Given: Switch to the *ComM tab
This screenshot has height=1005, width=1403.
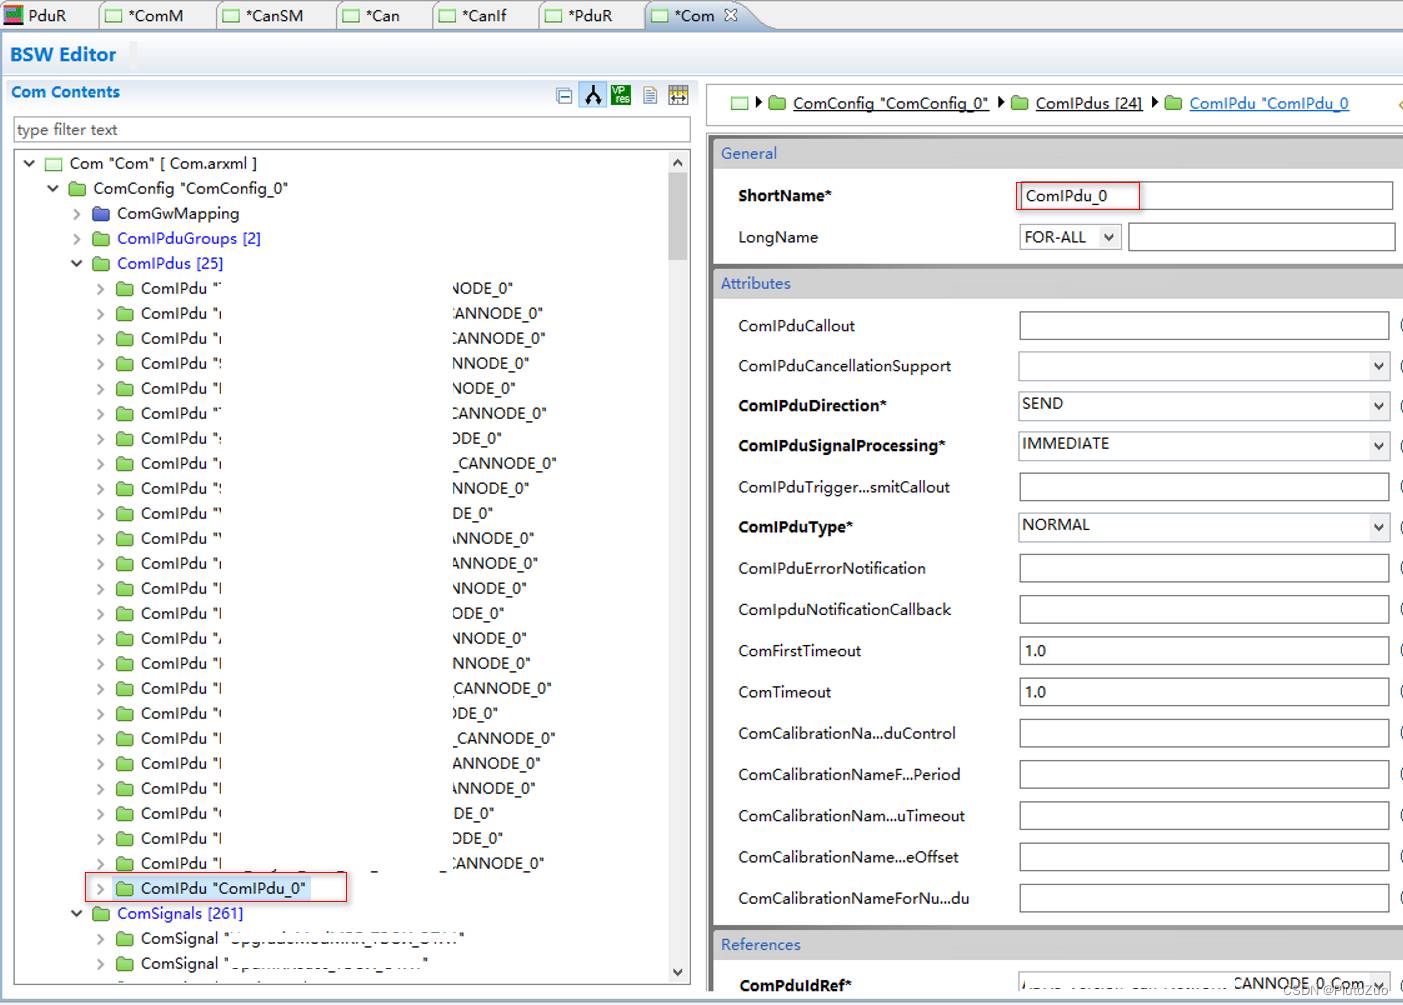Looking at the screenshot, I should 155,15.
